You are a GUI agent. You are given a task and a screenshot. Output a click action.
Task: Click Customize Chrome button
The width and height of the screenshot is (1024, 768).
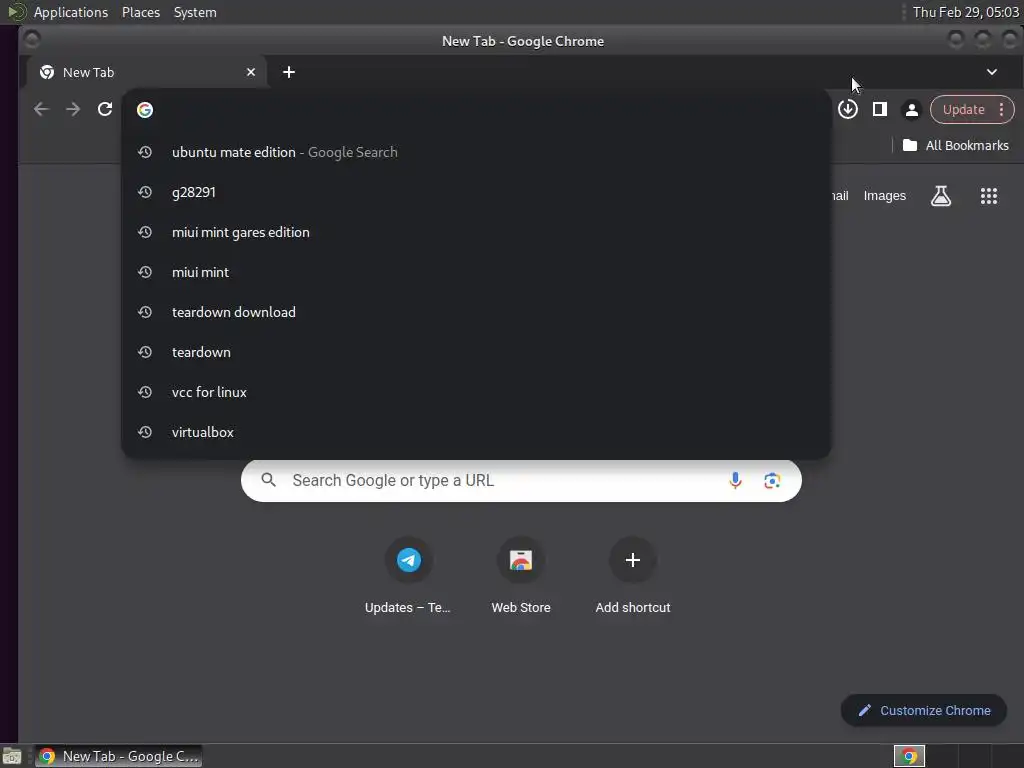[923, 711]
